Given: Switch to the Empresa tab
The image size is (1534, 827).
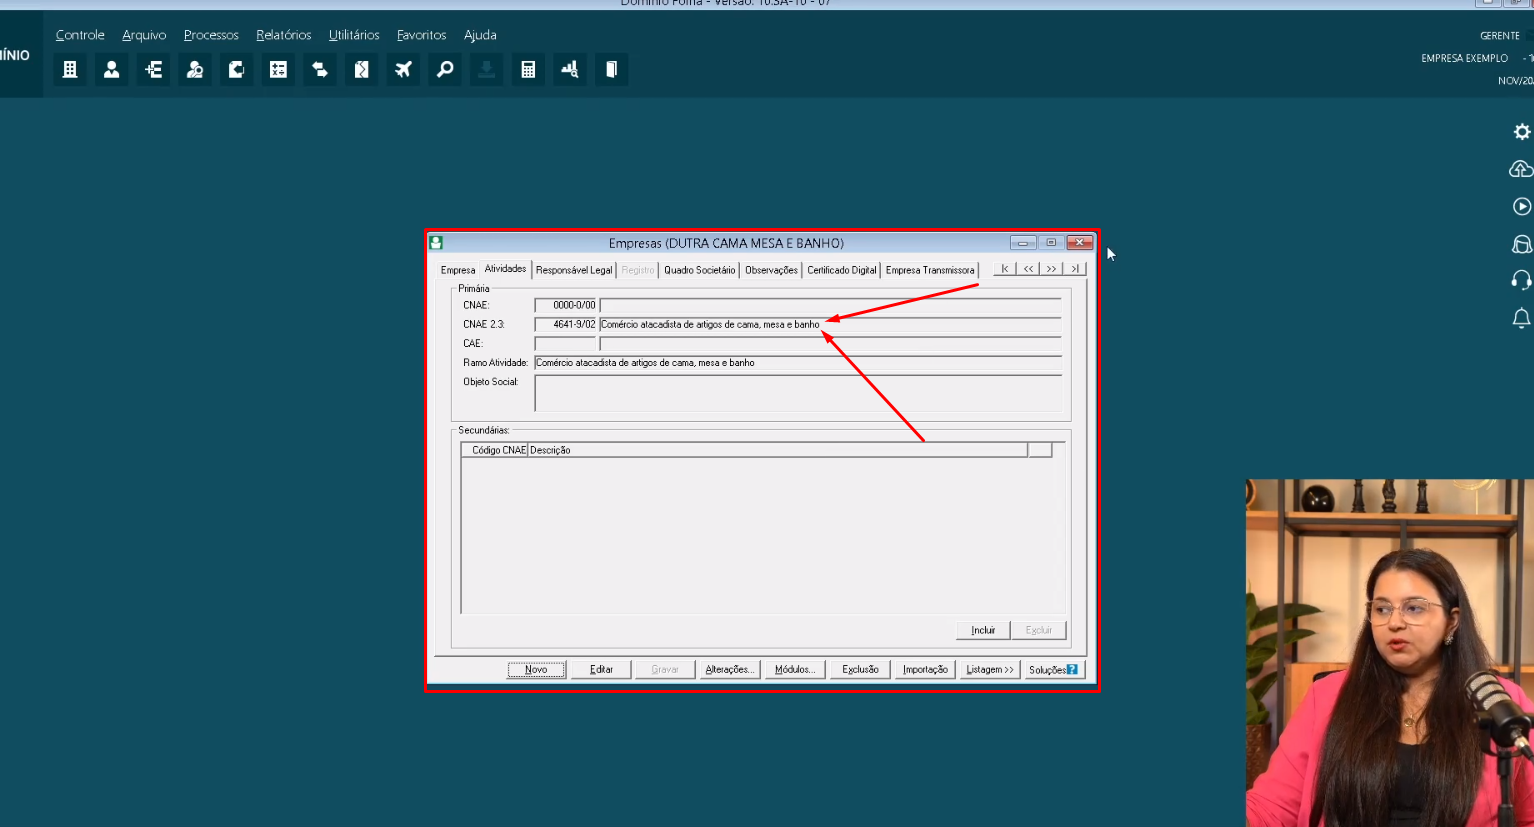Looking at the screenshot, I should point(458,270).
